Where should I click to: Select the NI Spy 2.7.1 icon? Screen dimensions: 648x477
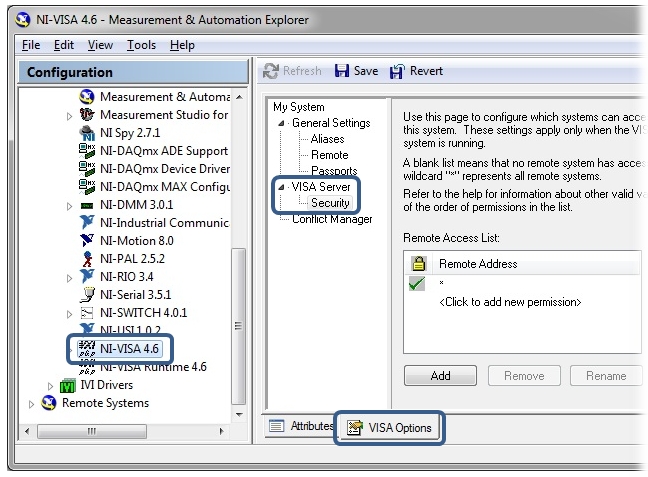pyautogui.click(x=87, y=133)
